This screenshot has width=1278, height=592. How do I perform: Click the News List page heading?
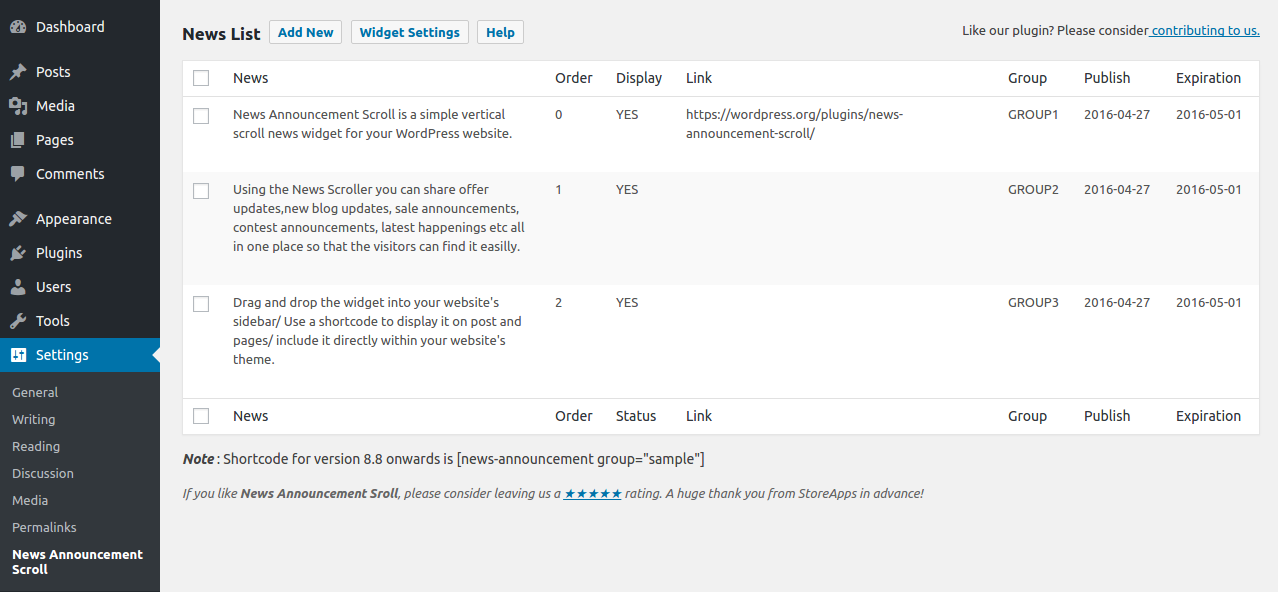point(221,34)
